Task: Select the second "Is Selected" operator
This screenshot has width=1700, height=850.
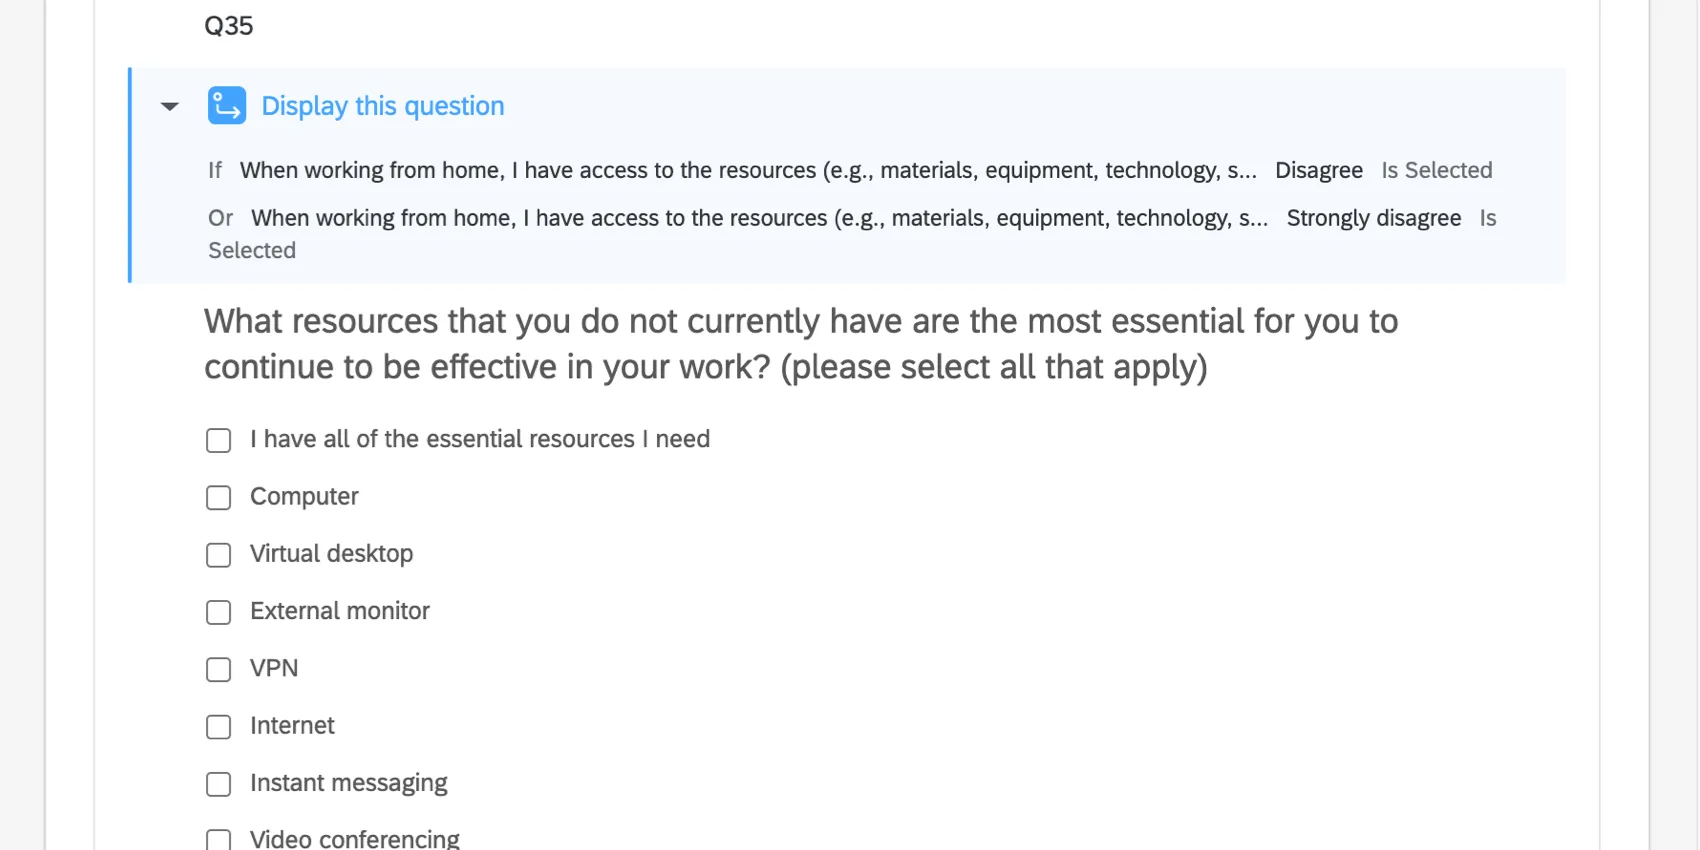Action: click(x=1487, y=218)
